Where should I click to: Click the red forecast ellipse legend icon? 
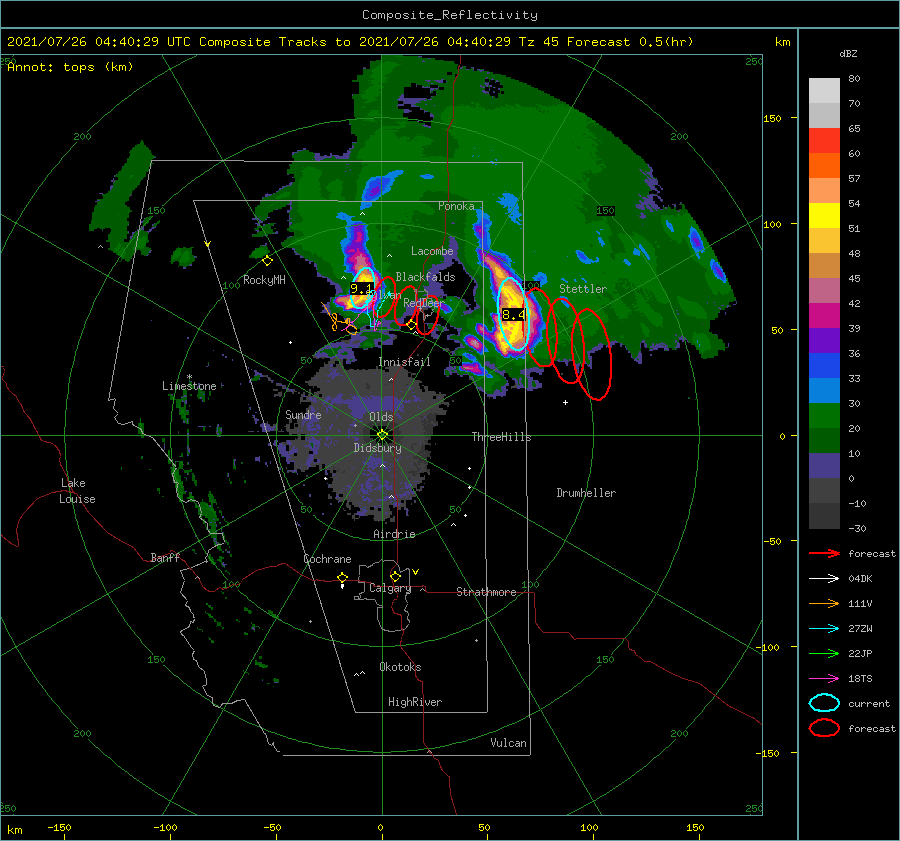824,728
